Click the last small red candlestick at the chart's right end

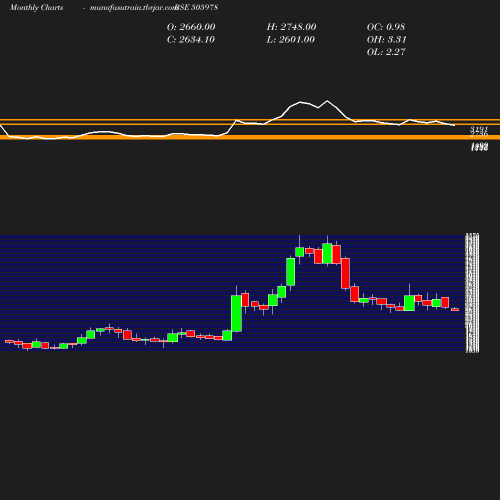click(455, 310)
